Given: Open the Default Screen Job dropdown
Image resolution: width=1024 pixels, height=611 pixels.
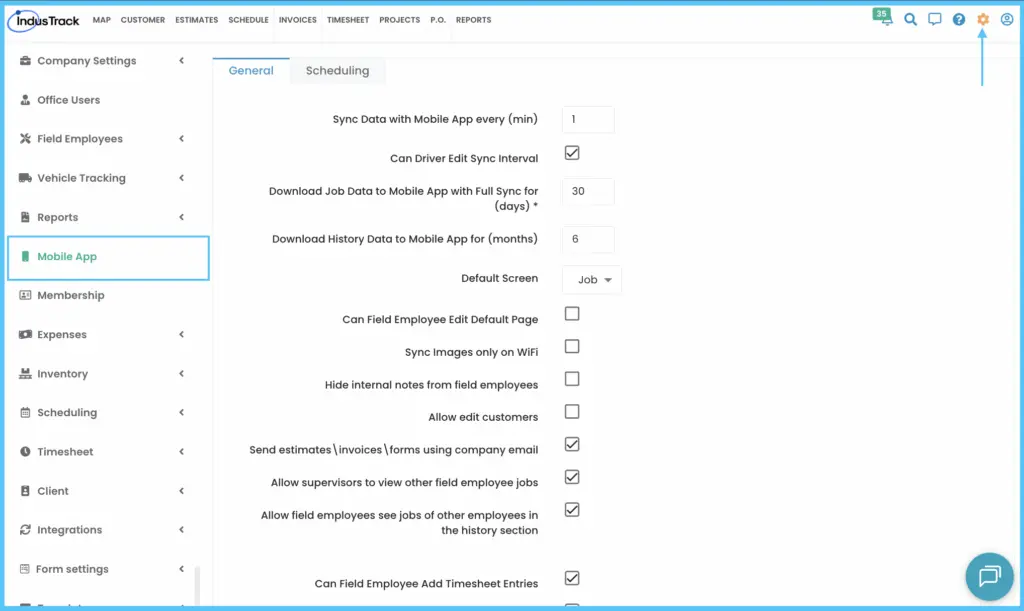Looking at the screenshot, I should [592, 279].
